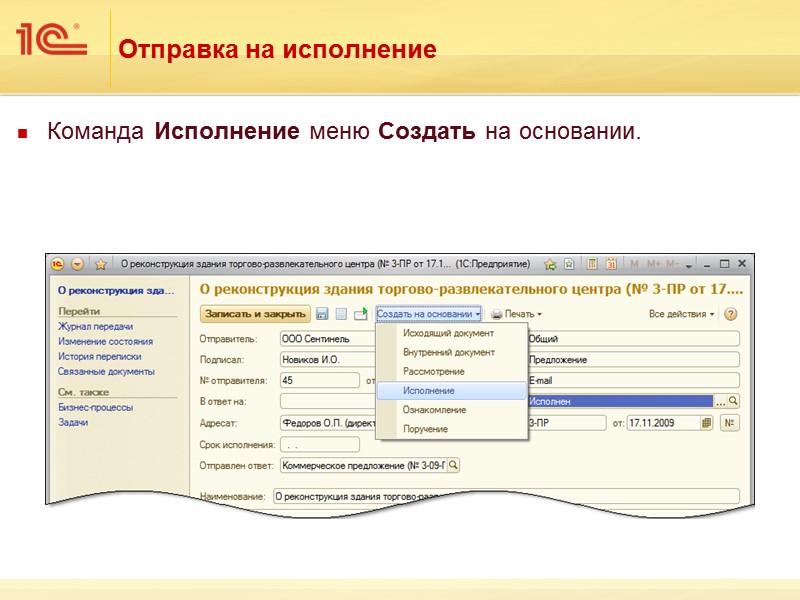
Task: Click the № отправителя field 45
Action: [x=320, y=381]
